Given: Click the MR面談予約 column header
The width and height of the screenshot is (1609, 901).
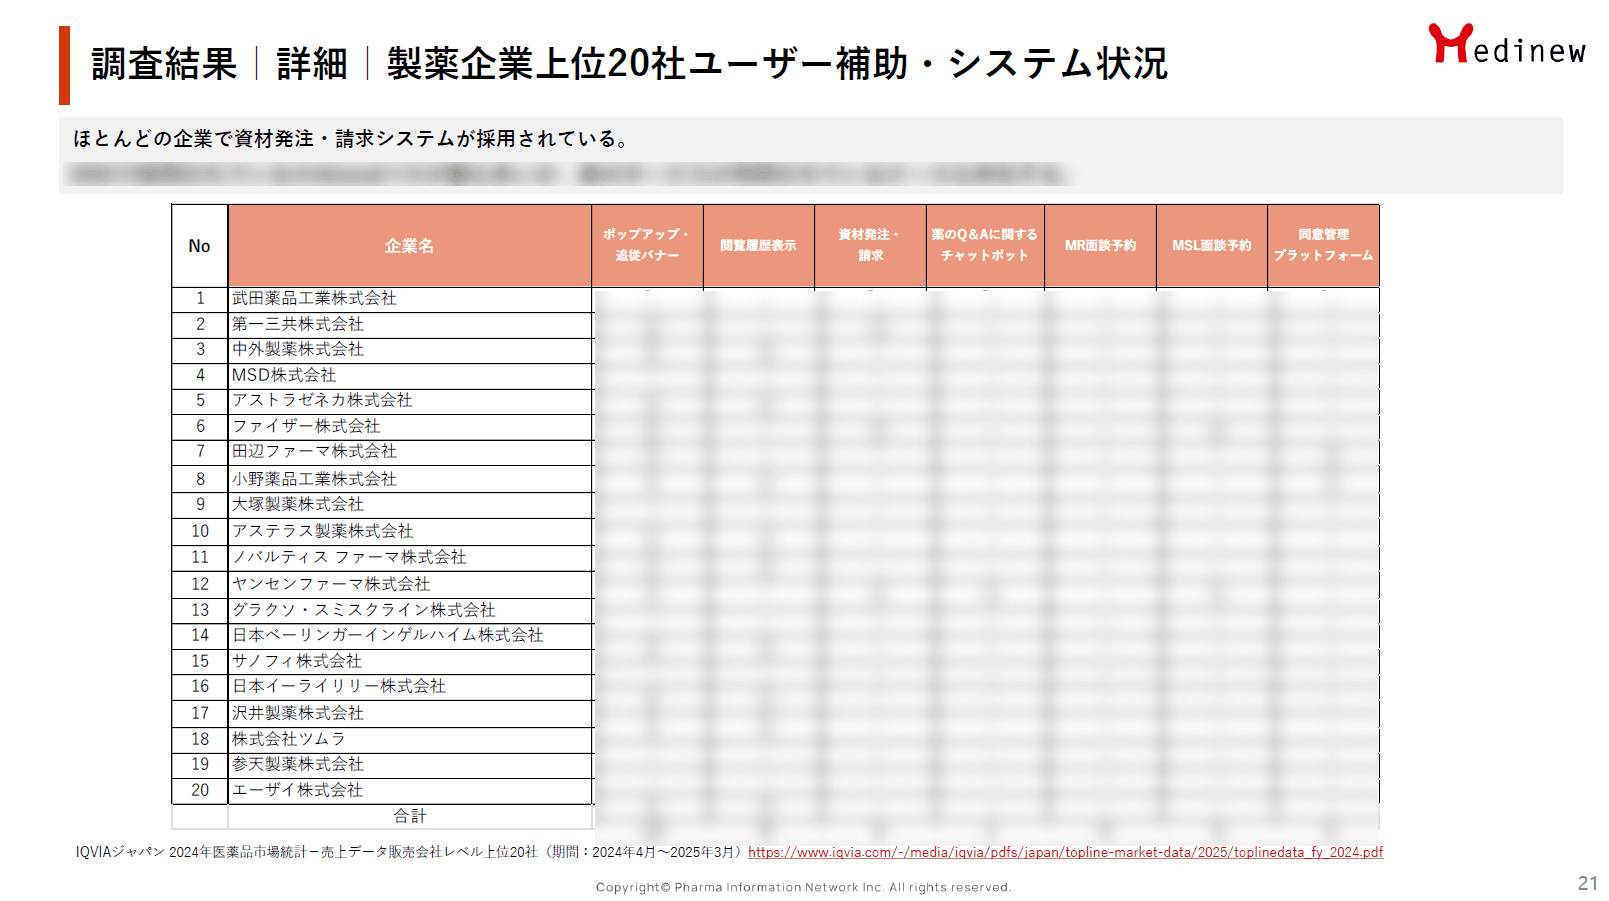Looking at the screenshot, I should point(1100,246).
